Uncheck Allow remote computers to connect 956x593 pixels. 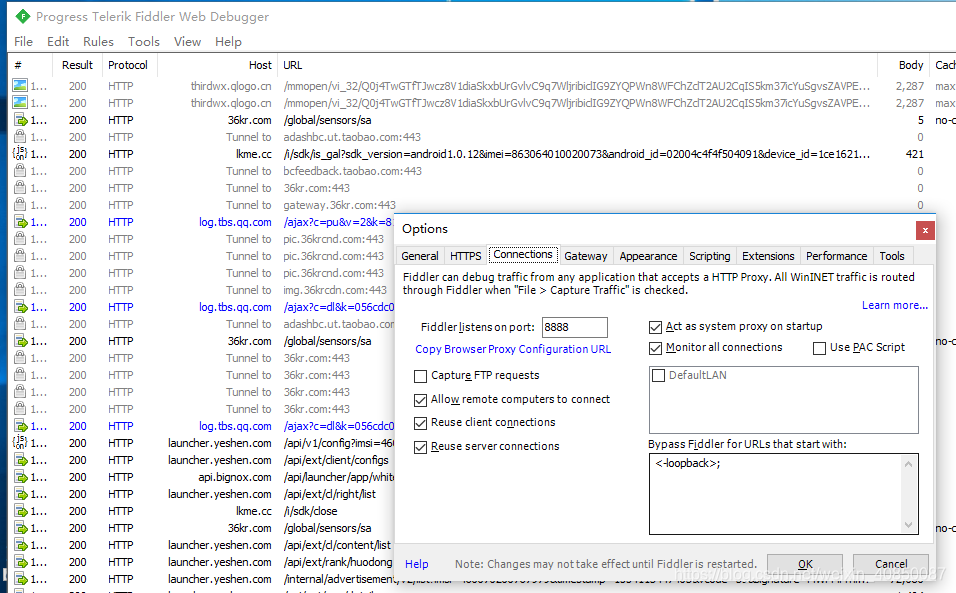420,400
